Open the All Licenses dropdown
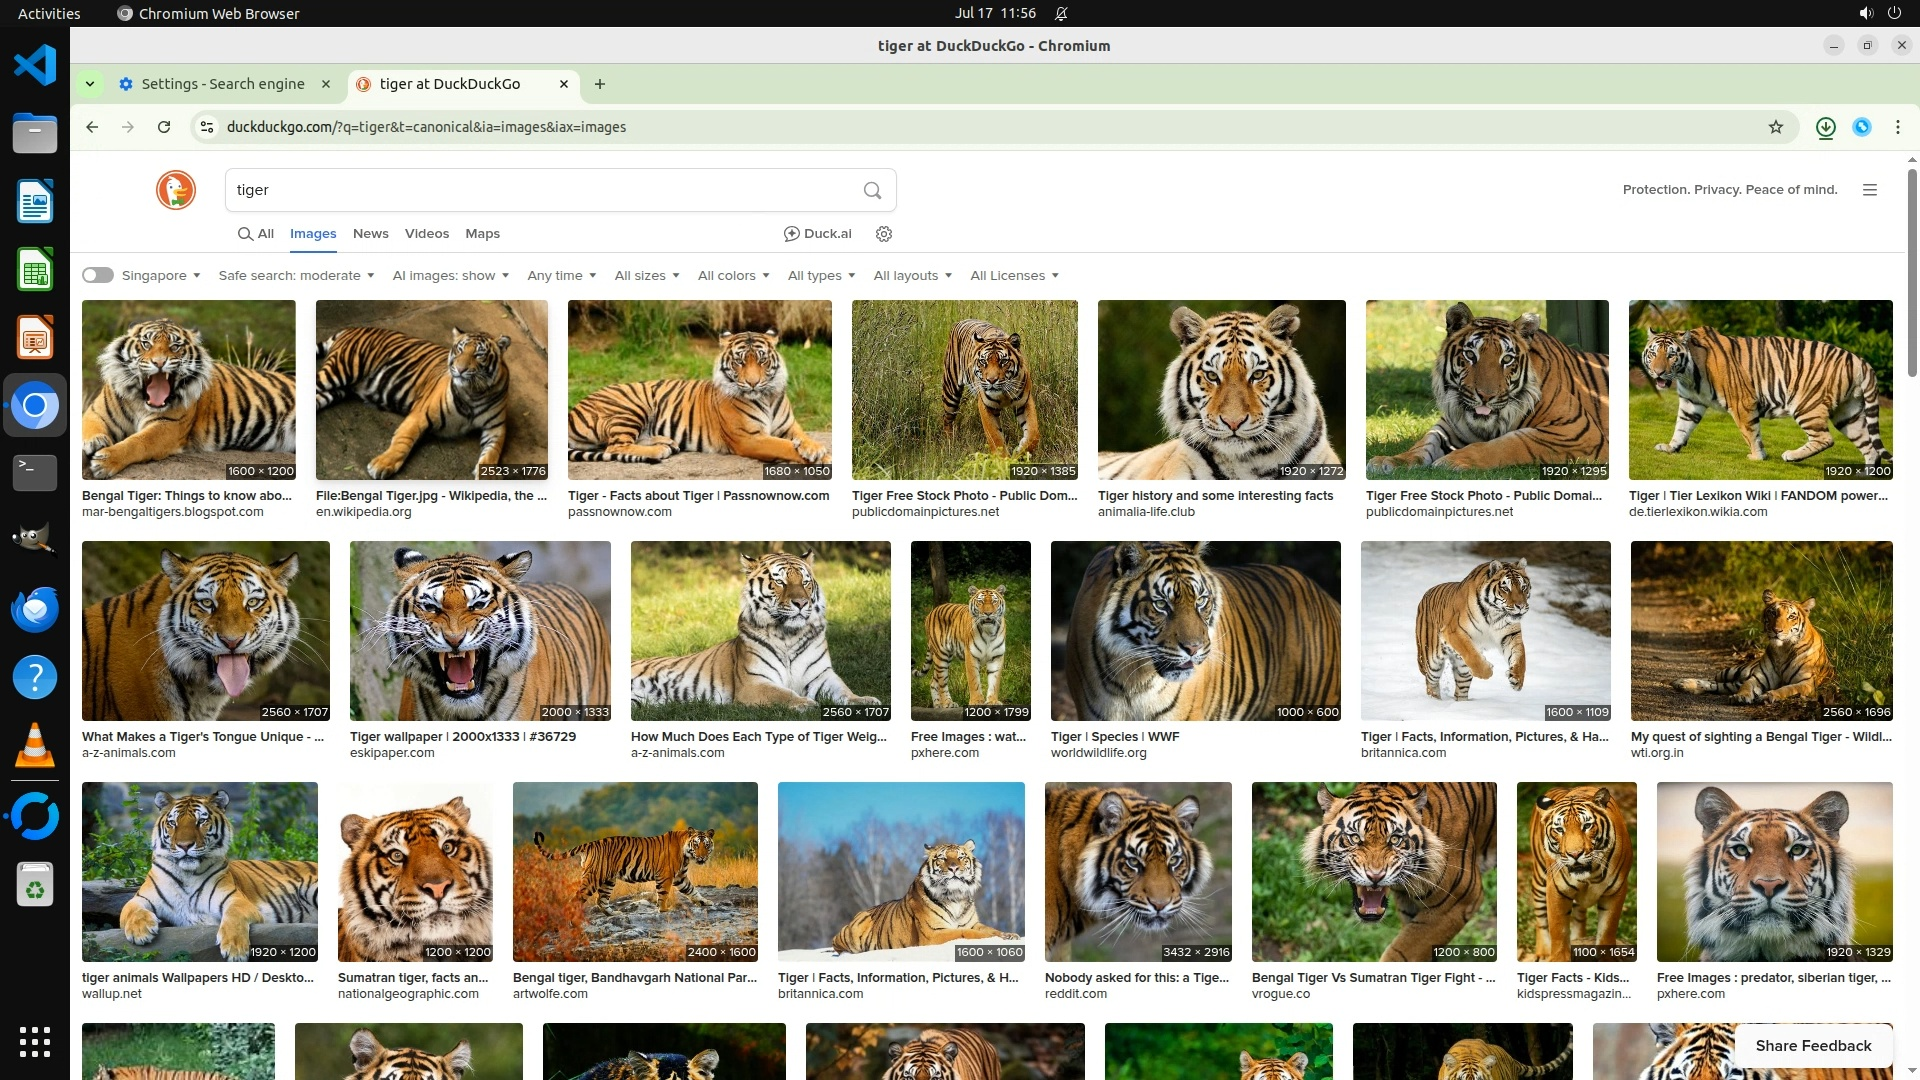The image size is (1920, 1080). click(x=1014, y=275)
